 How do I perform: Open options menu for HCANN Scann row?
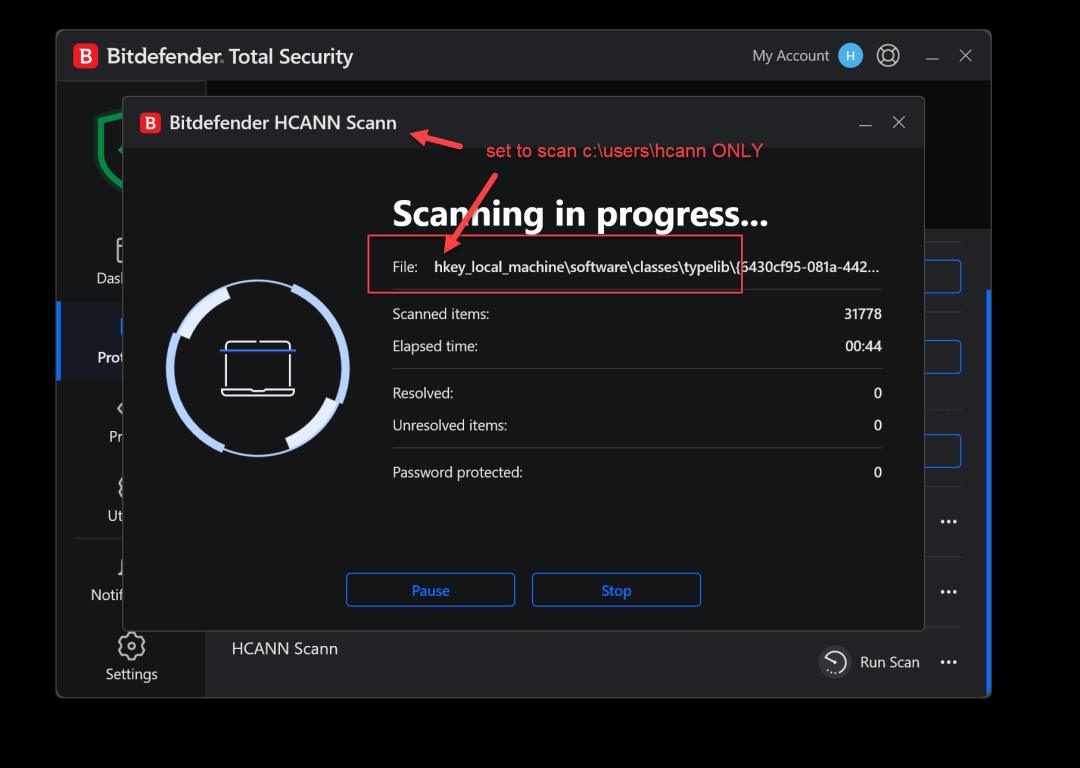(948, 663)
